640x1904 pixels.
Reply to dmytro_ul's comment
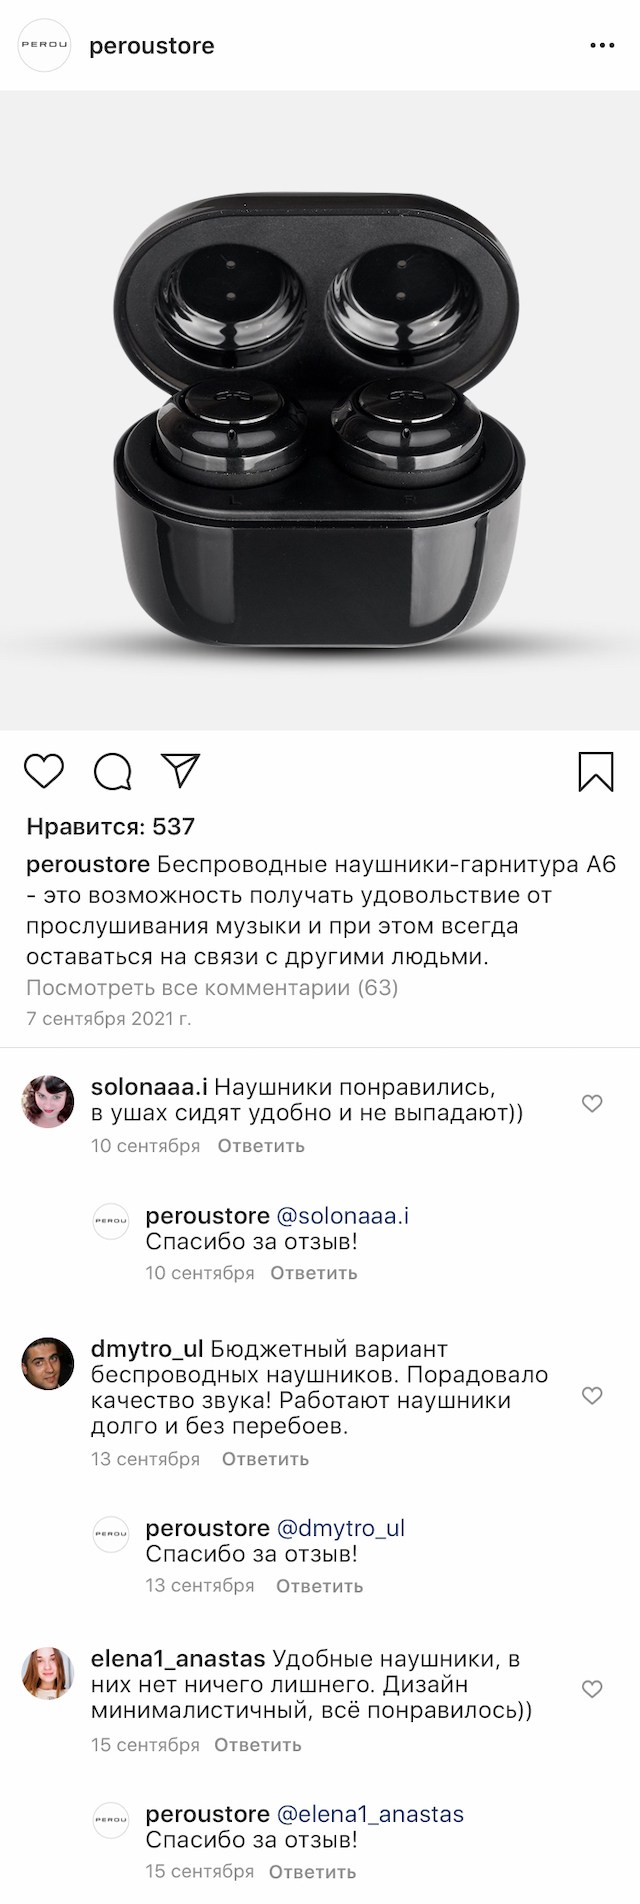point(265,1459)
